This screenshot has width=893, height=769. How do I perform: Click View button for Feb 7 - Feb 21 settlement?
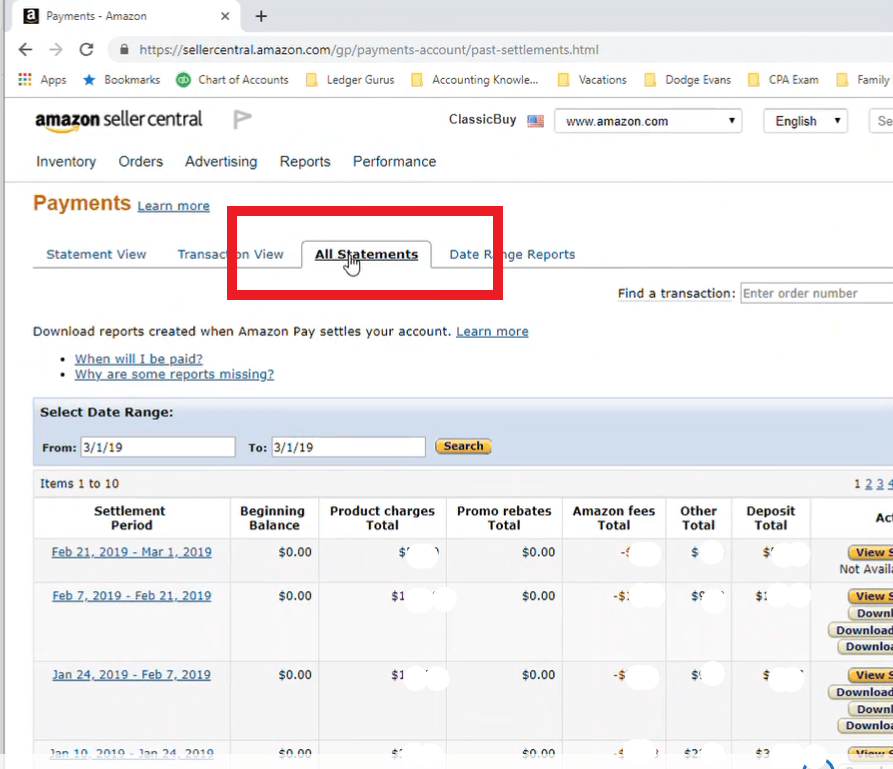point(870,596)
